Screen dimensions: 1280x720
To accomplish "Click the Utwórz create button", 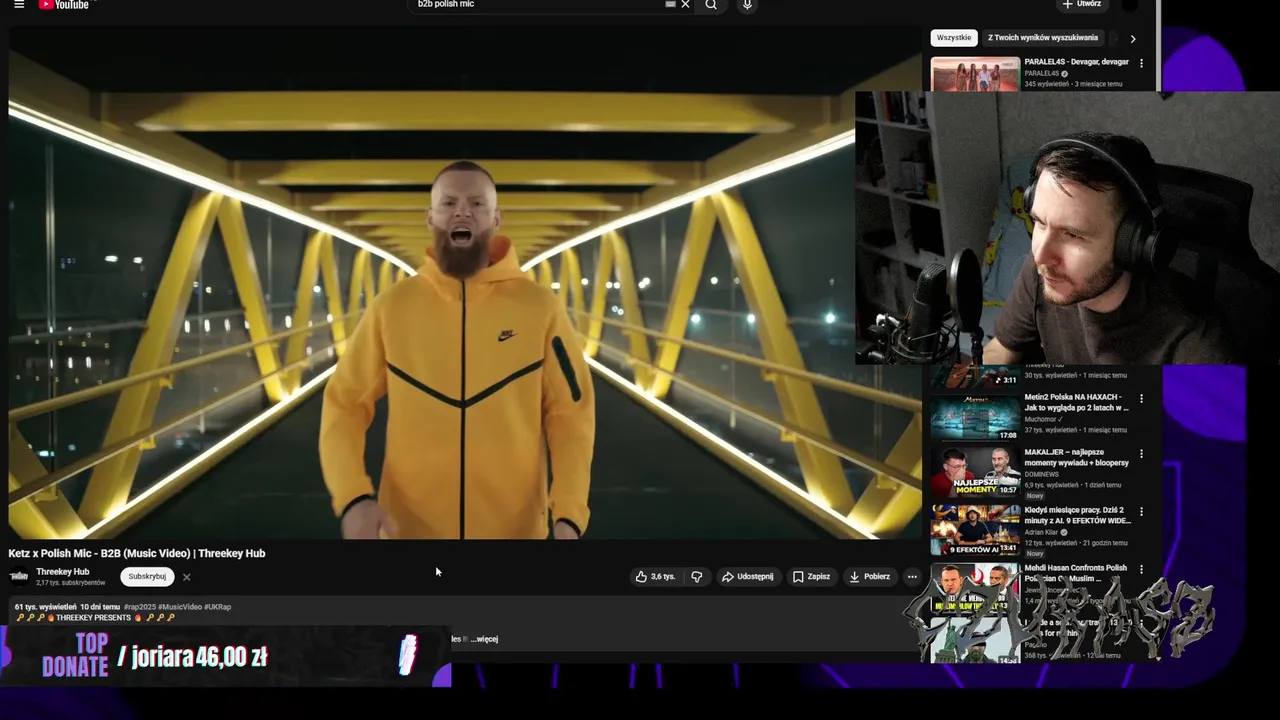I will click(x=1084, y=5).
